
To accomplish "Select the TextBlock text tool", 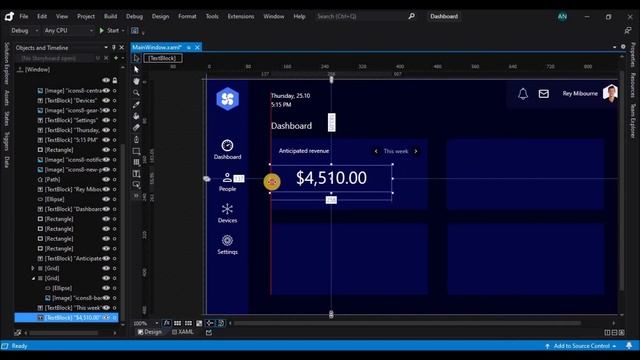I will (136, 174).
